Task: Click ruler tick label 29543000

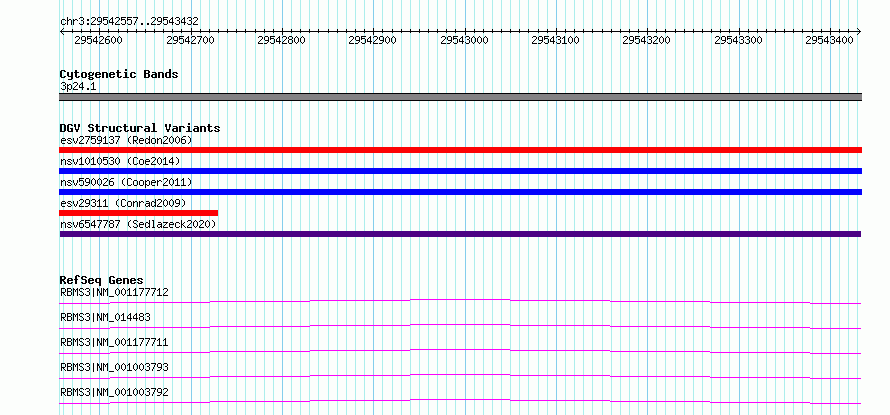Action: tap(464, 40)
